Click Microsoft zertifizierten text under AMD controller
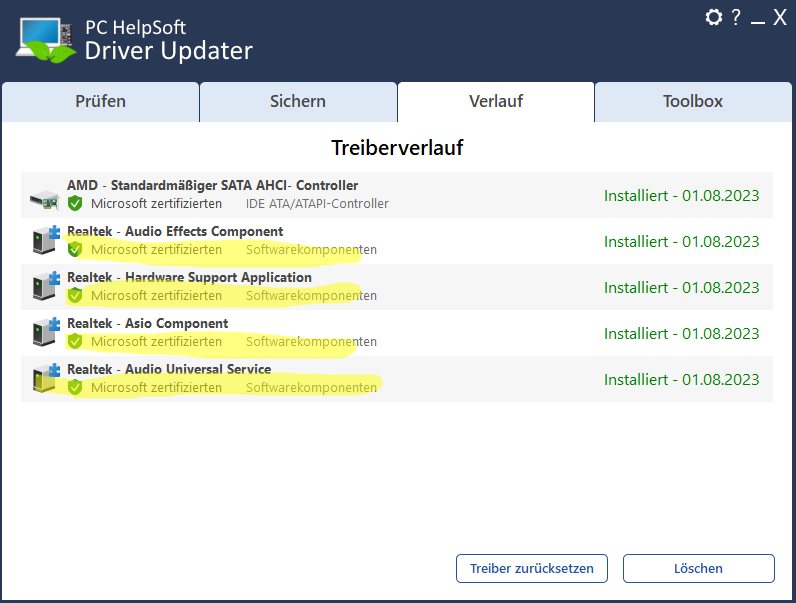796x603 pixels. click(156, 204)
